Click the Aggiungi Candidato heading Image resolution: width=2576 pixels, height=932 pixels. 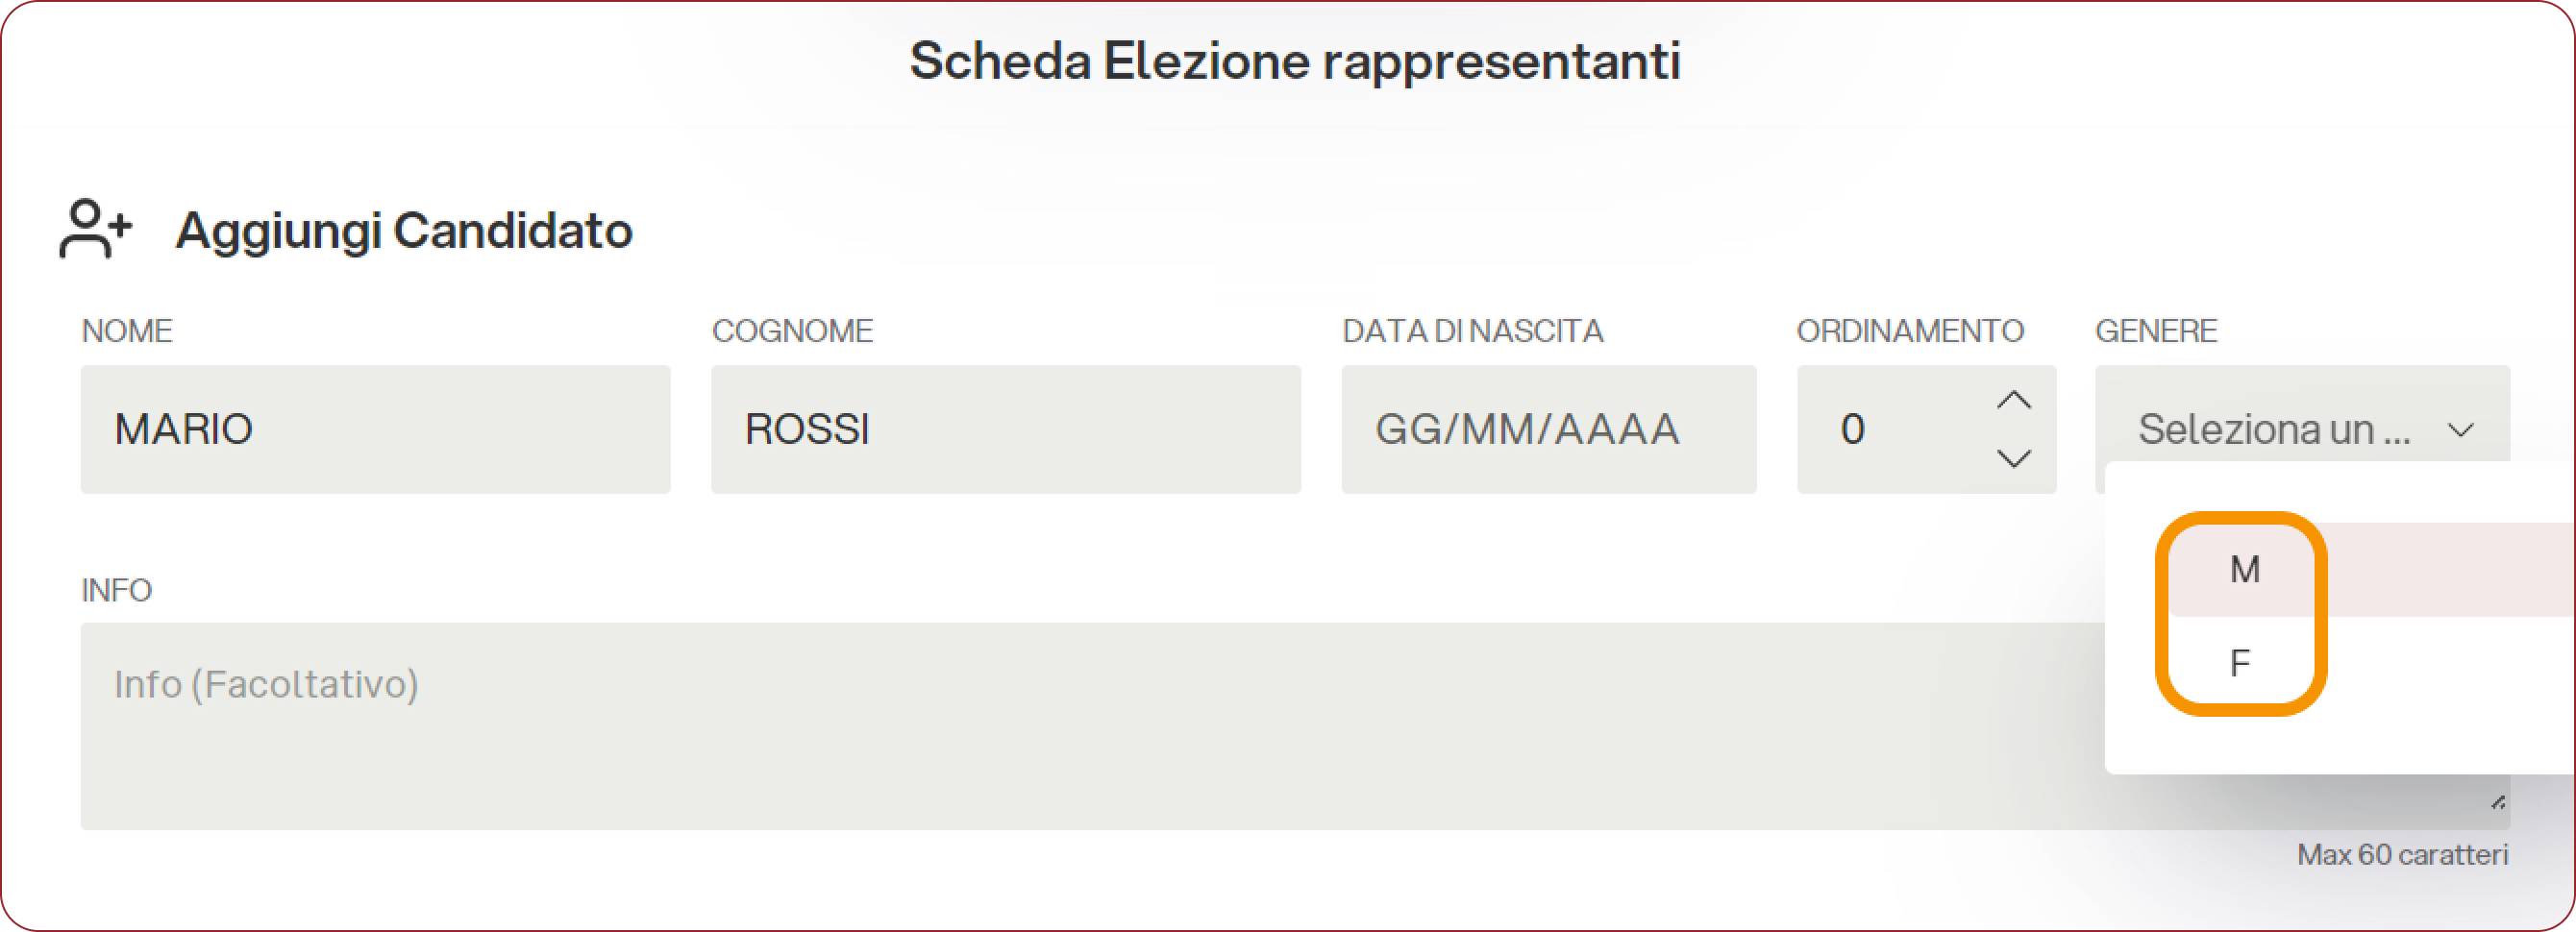pyautogui.click(x=403, y=230)
